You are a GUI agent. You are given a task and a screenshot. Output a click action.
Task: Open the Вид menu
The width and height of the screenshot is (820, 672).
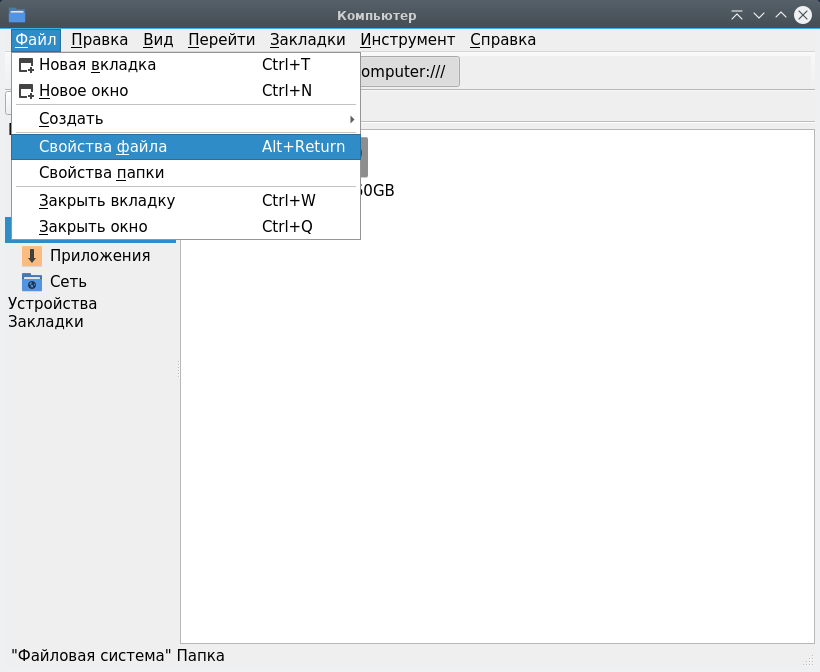(158, 40)
